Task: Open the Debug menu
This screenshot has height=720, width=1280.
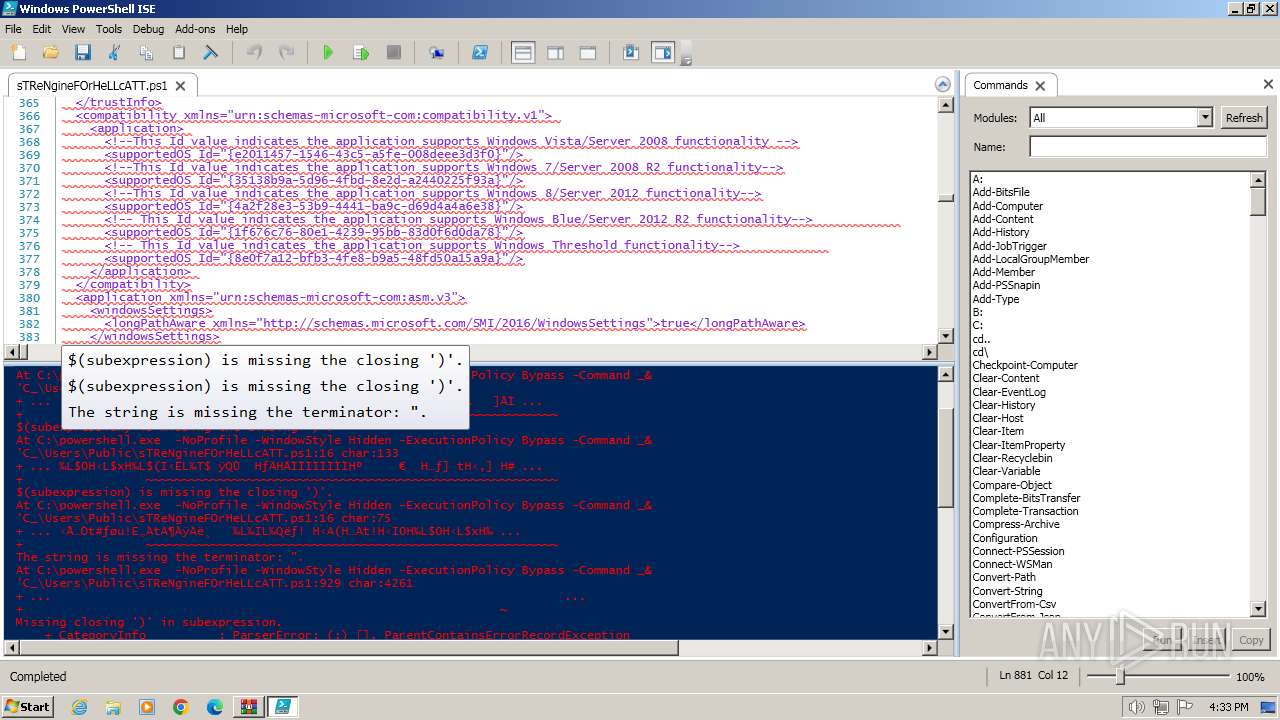Action: coord(148,29)
